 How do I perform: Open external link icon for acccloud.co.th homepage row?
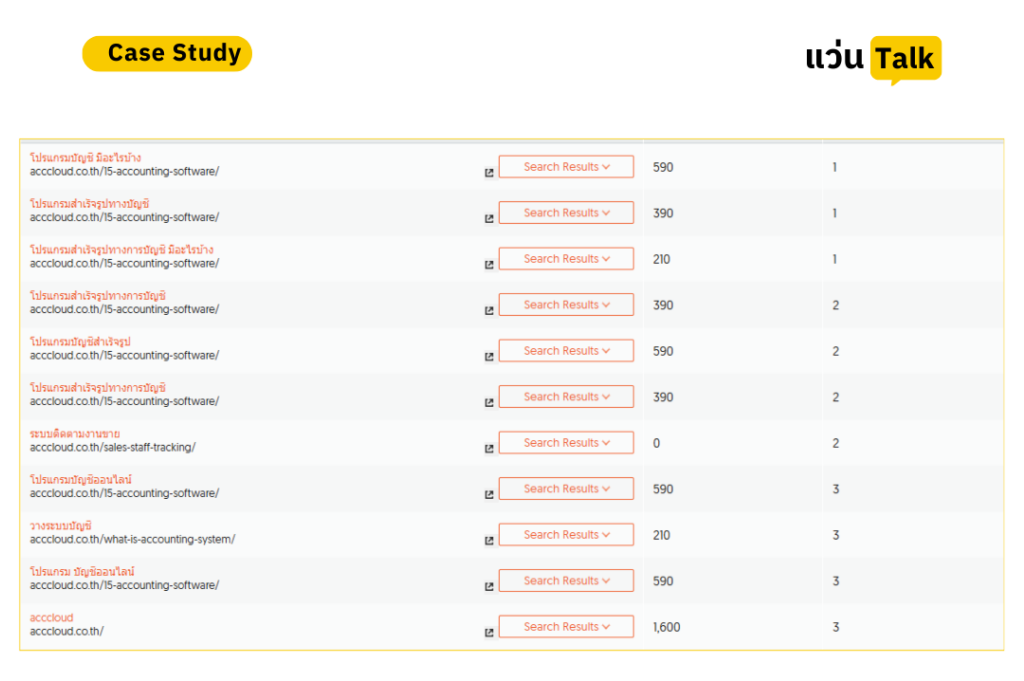(488, 632)
